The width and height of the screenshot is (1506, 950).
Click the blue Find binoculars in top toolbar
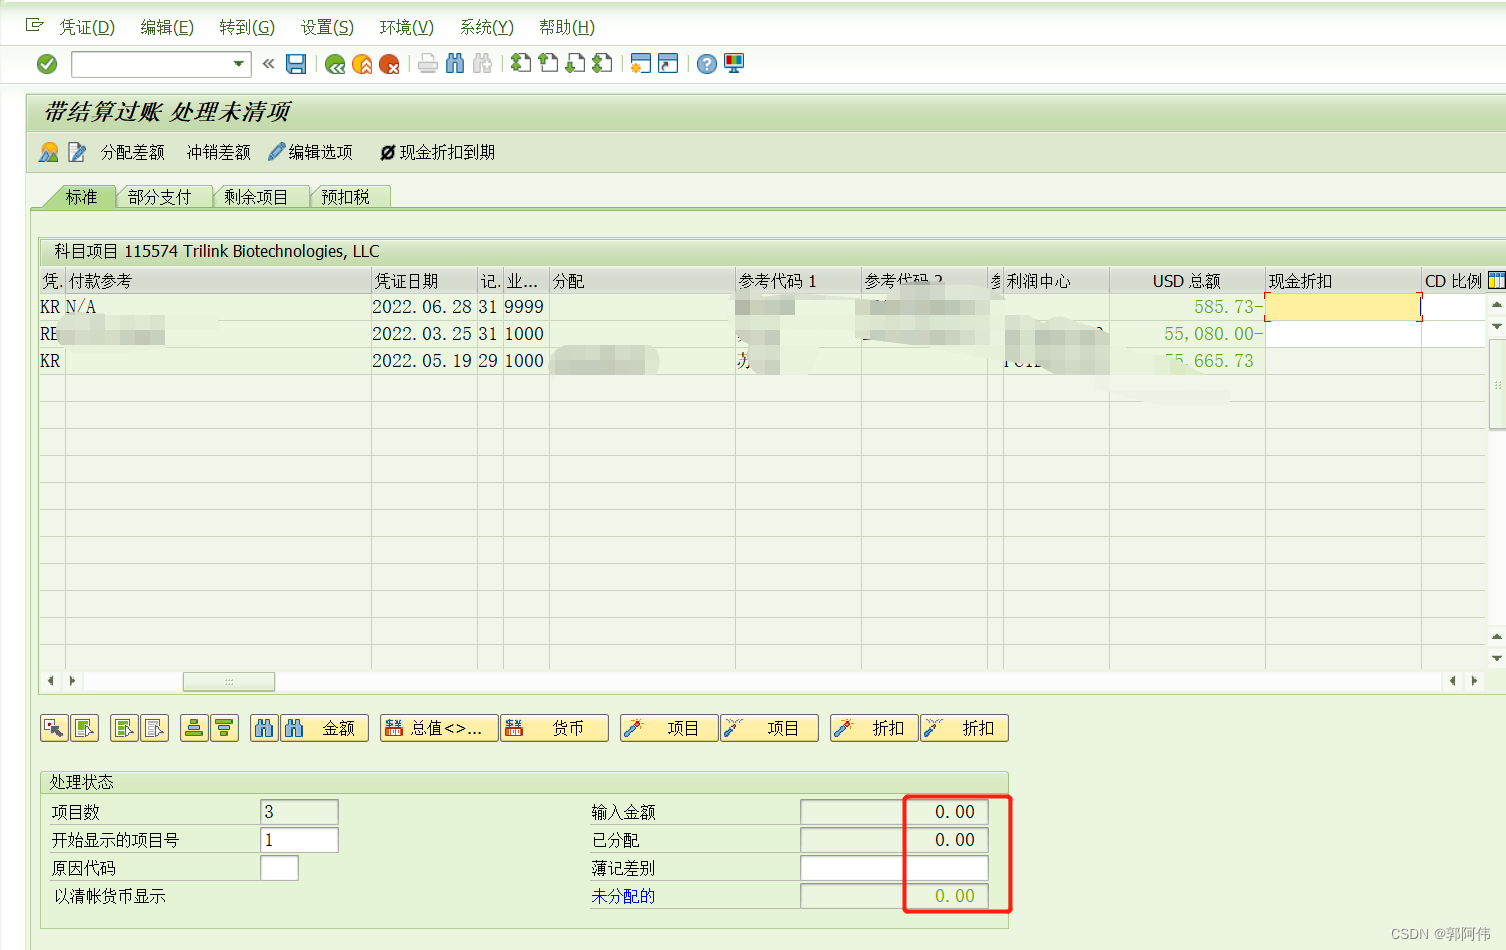click(x=455, y=64)
